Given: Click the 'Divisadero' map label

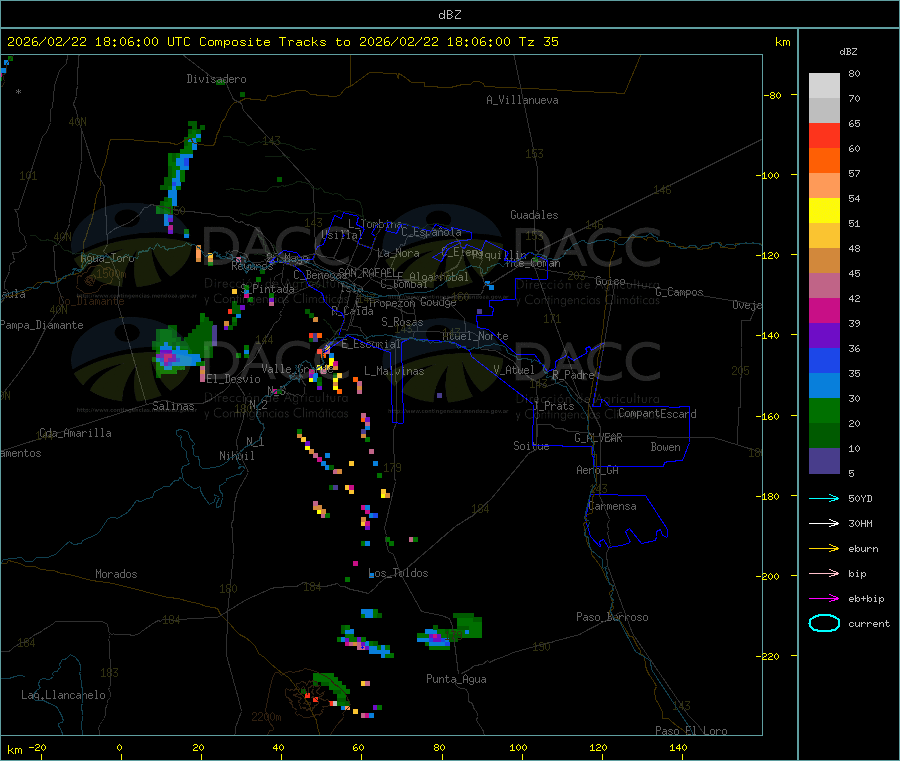Looking at the screenshot, I should click(x=216, y=79).
